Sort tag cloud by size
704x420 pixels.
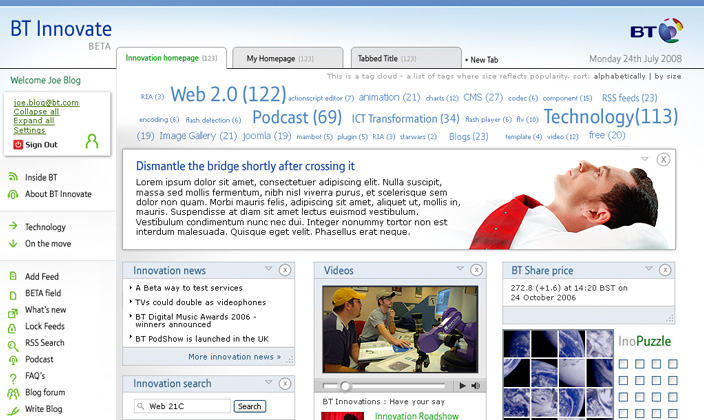coord(668,76)
